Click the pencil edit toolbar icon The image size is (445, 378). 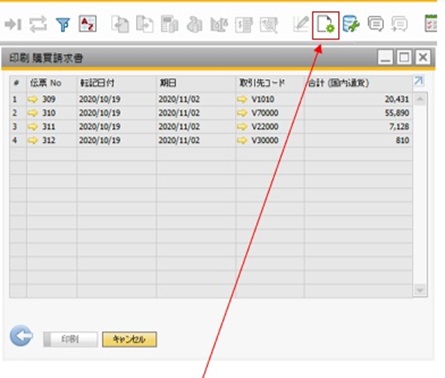(301, 24)
